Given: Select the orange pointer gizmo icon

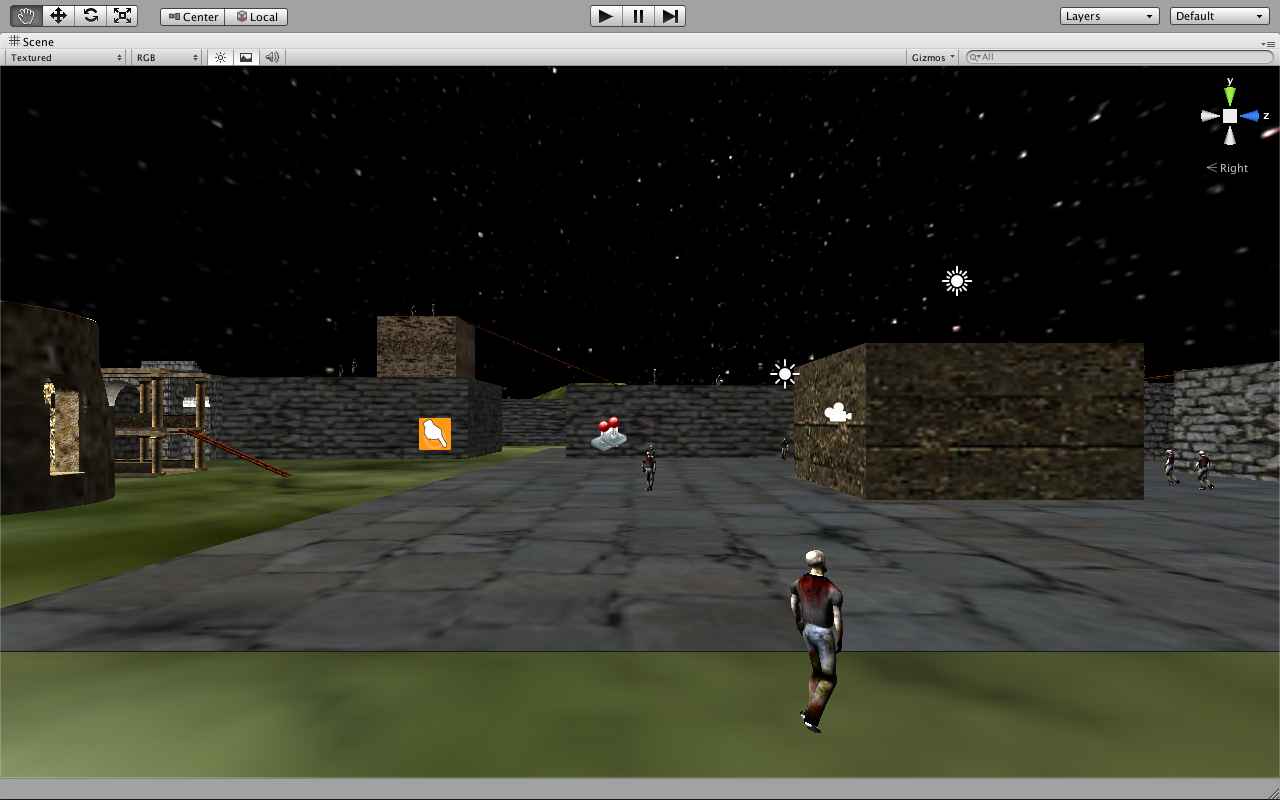Looking at the screenshot, I should (x=435, y=434).
